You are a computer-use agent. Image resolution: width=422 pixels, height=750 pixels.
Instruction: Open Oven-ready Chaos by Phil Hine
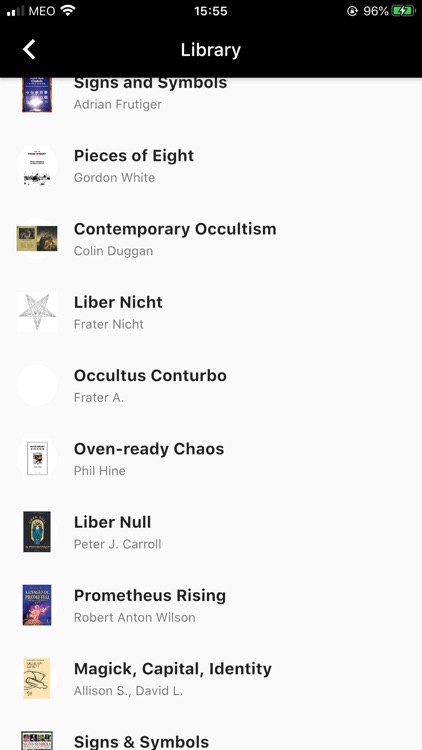(211, 458)
